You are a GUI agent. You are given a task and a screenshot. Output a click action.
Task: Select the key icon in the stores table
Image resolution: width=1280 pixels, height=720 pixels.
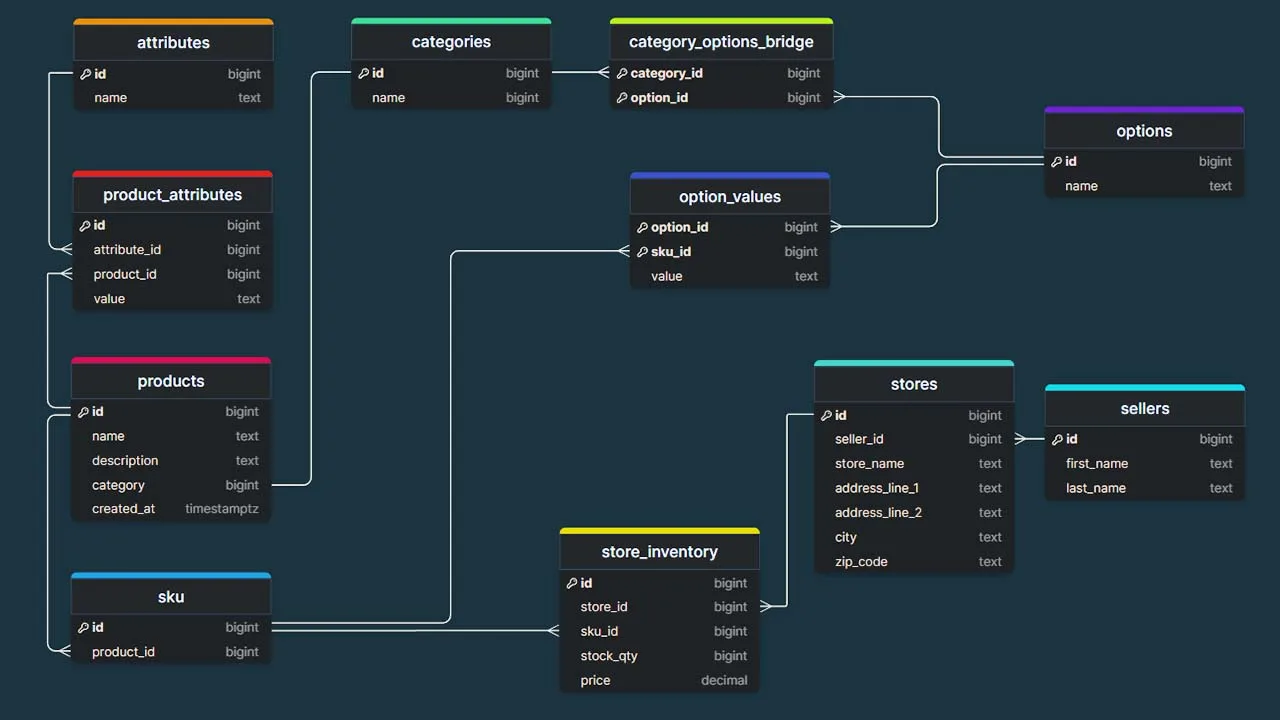[x=826, y=416]
